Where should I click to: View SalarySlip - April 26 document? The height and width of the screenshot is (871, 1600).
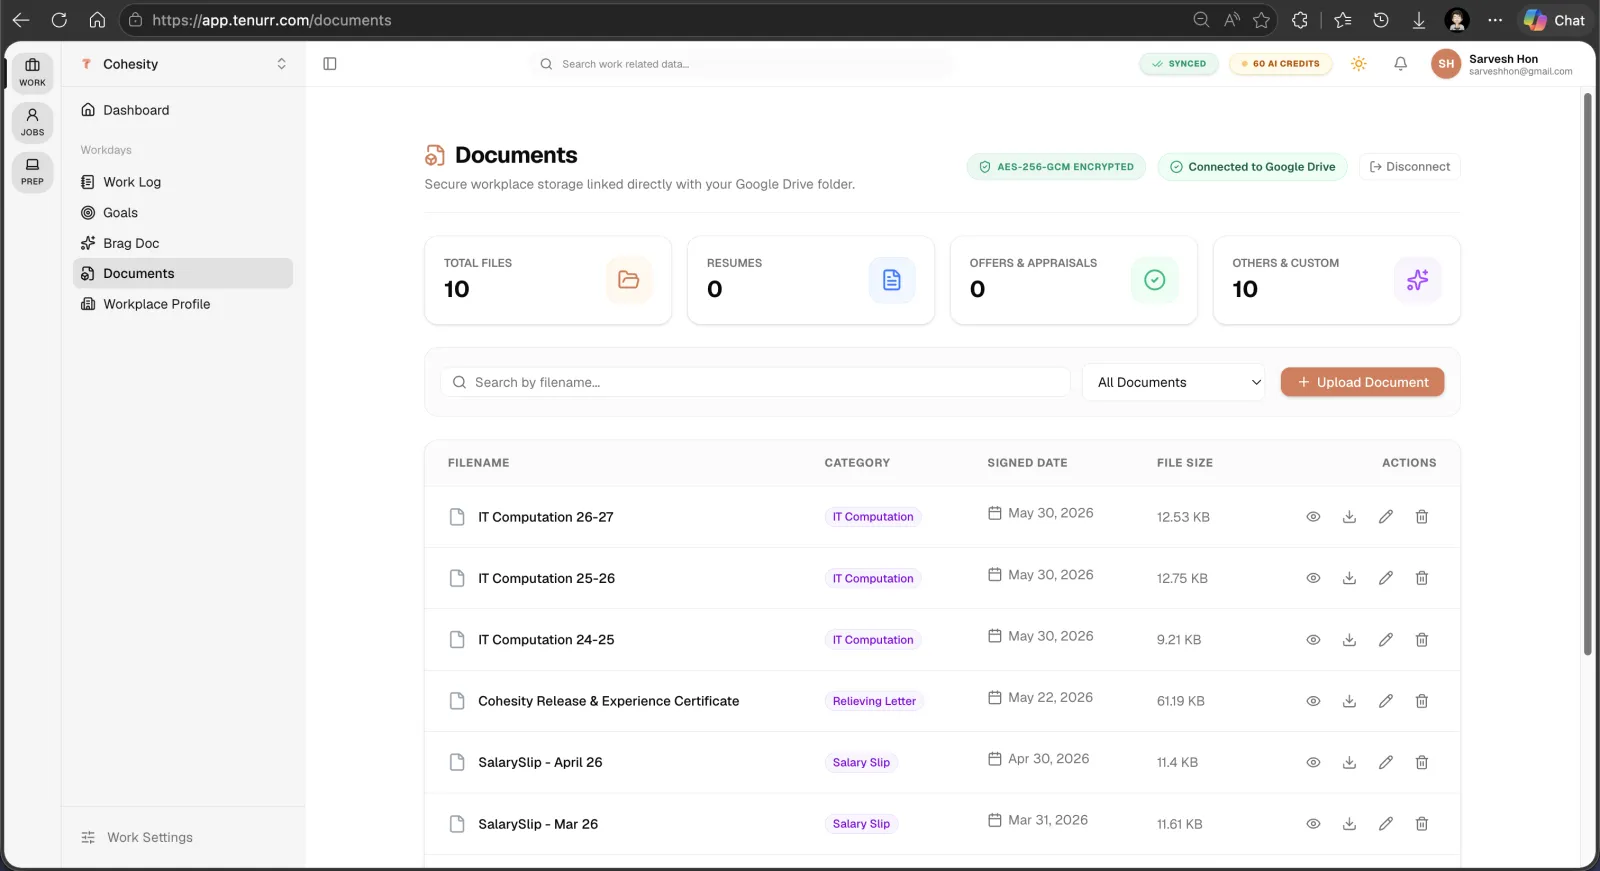(1313, 762)
